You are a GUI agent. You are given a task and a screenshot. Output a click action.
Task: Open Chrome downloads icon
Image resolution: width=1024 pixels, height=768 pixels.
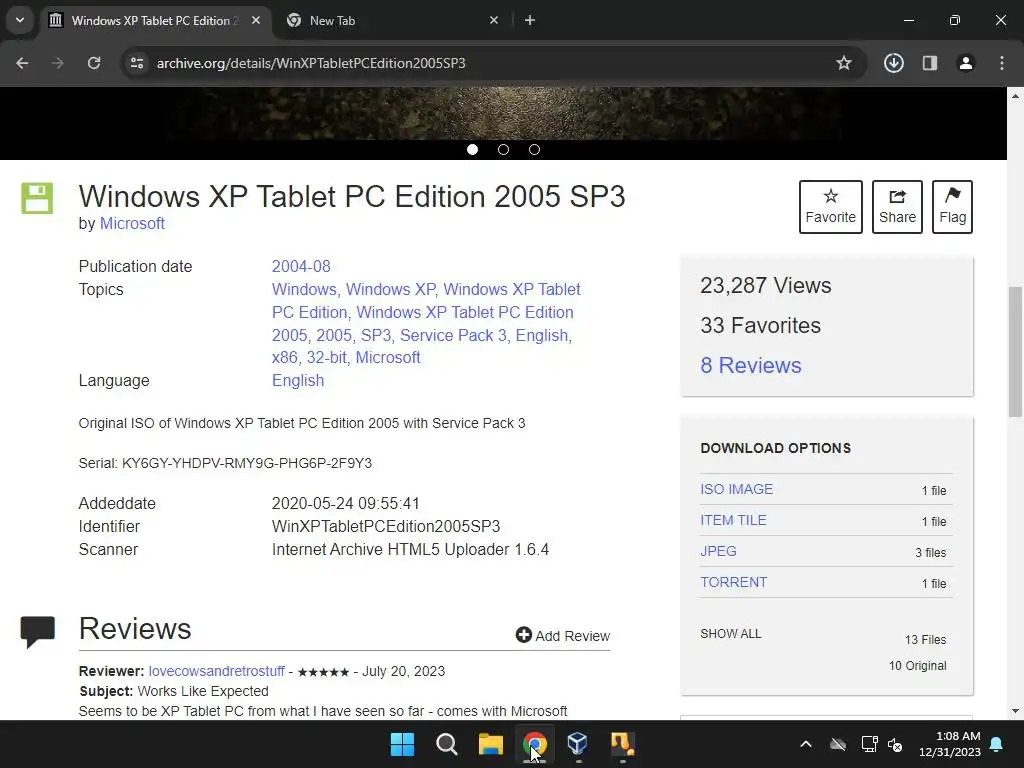(894, 63)
